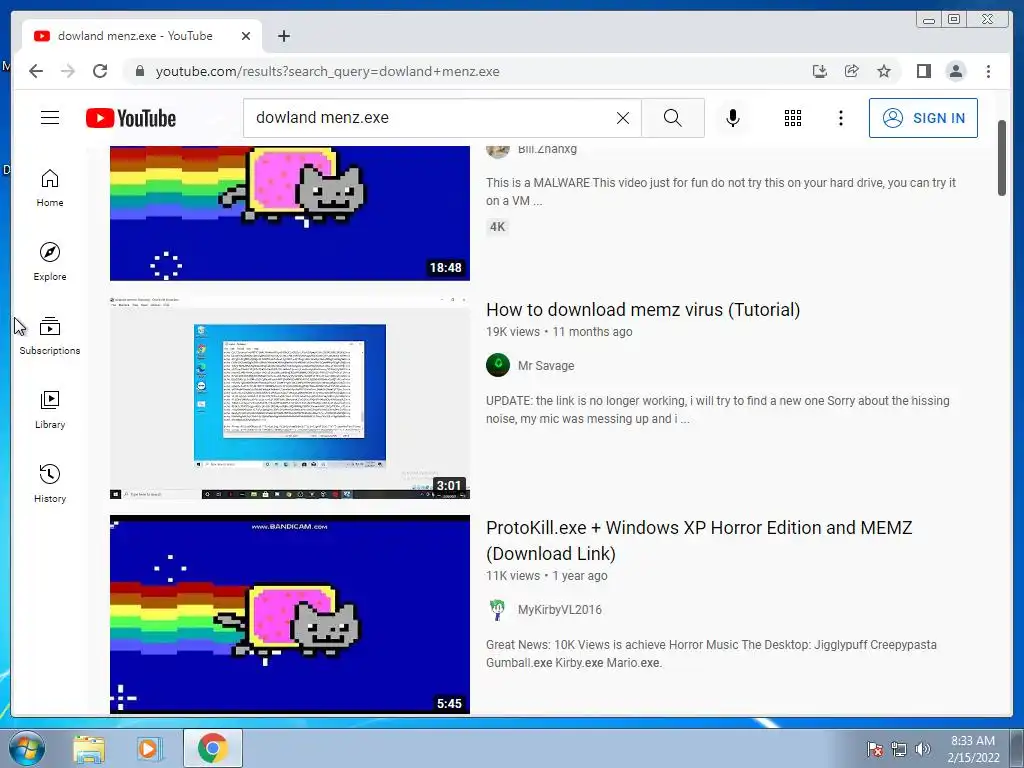The image size is (1024, 768).
Task: Open History in the sidebar
Action: (50, 484)
